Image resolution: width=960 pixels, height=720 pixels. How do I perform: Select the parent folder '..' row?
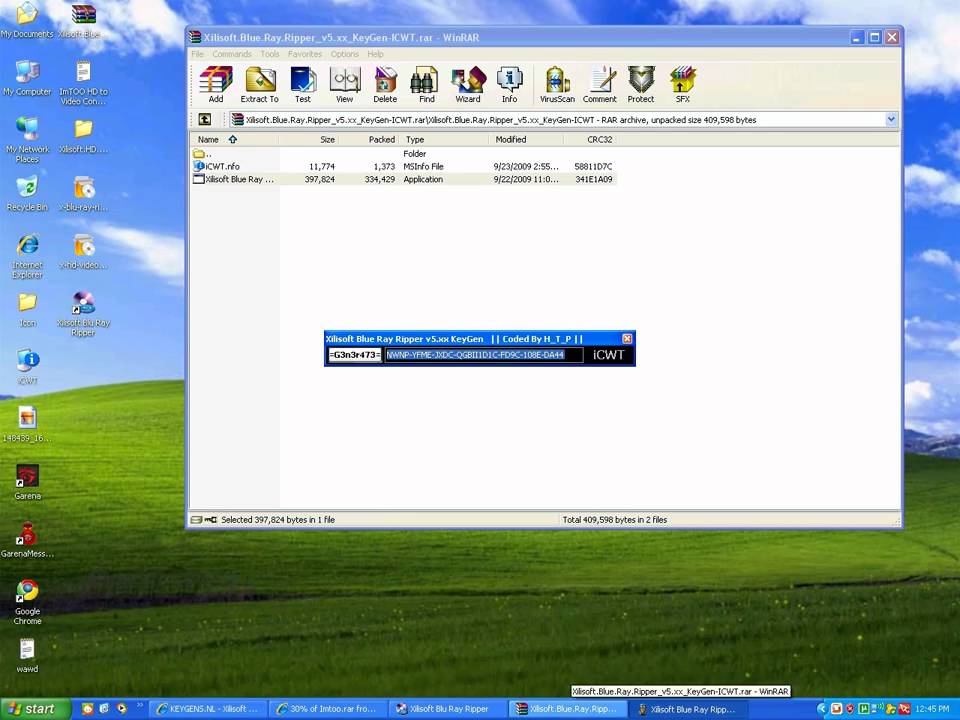pos(403,154)
